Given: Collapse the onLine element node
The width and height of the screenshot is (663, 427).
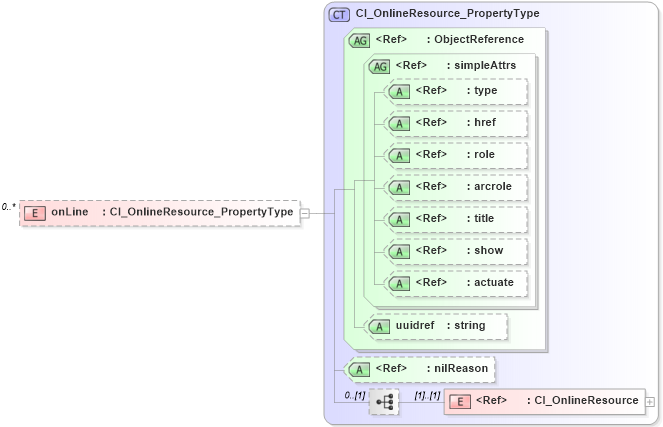Looking at the screenshot, I should [305, 214].
